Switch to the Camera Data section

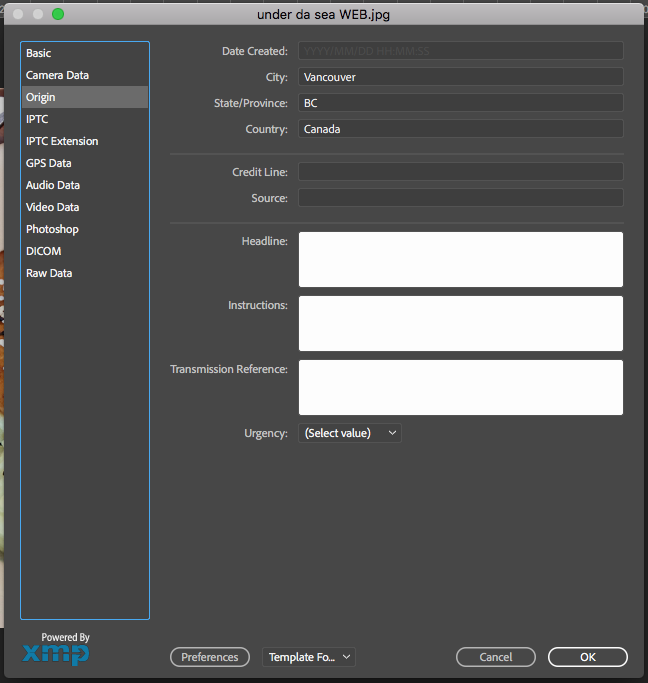[x=57, y=75]
